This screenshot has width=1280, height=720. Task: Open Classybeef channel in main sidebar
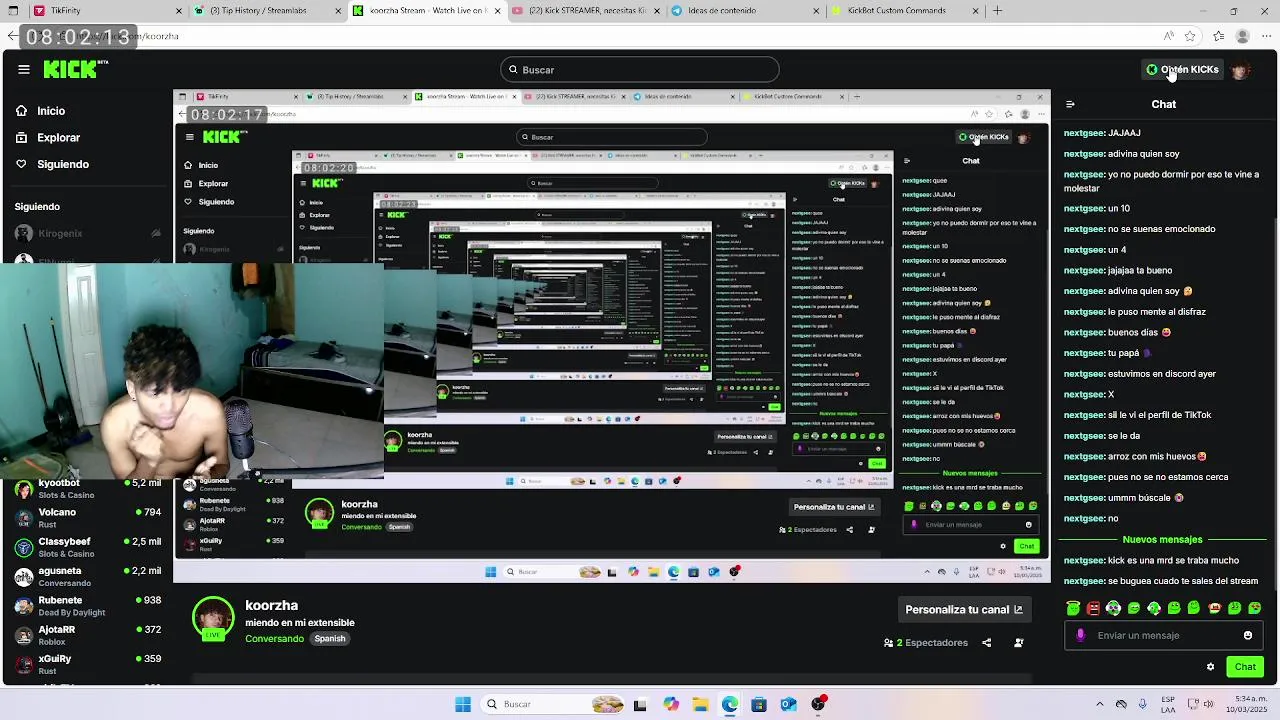88,547
